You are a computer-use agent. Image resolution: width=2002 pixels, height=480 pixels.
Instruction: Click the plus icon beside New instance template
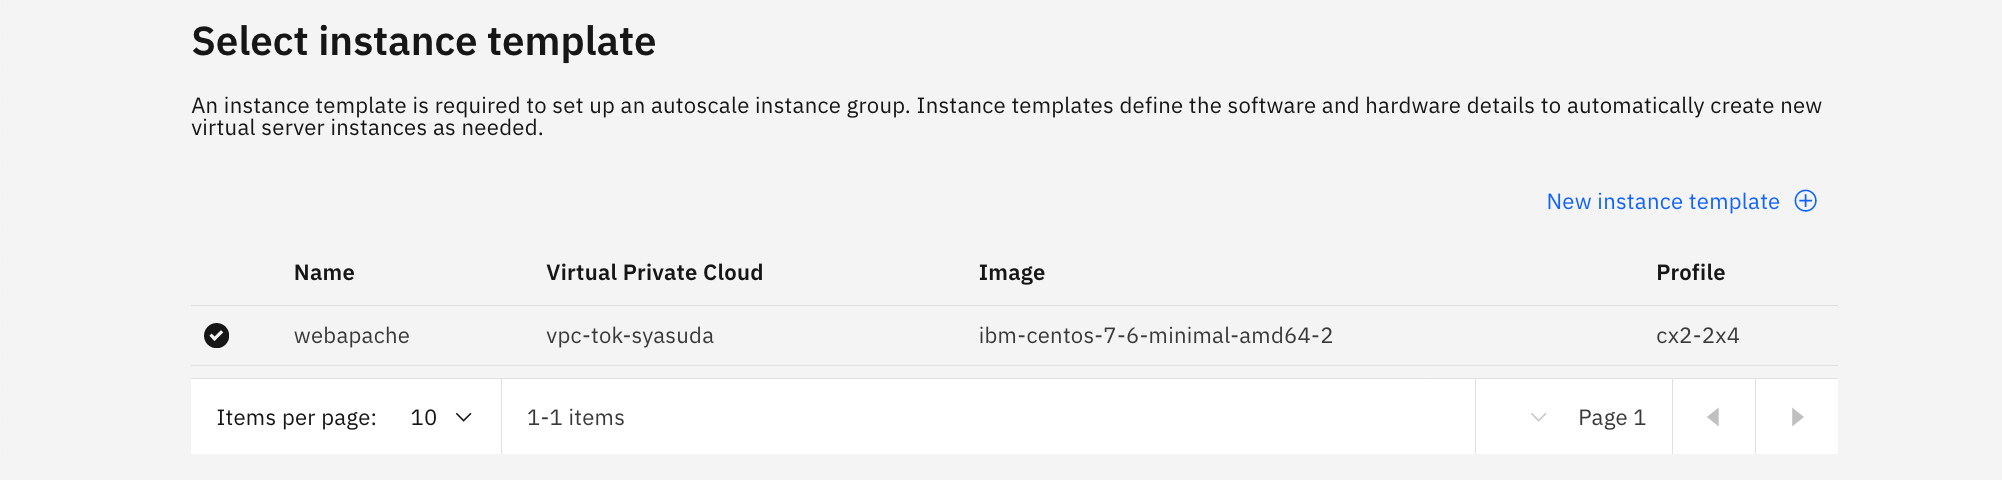tap(1805, 201)
